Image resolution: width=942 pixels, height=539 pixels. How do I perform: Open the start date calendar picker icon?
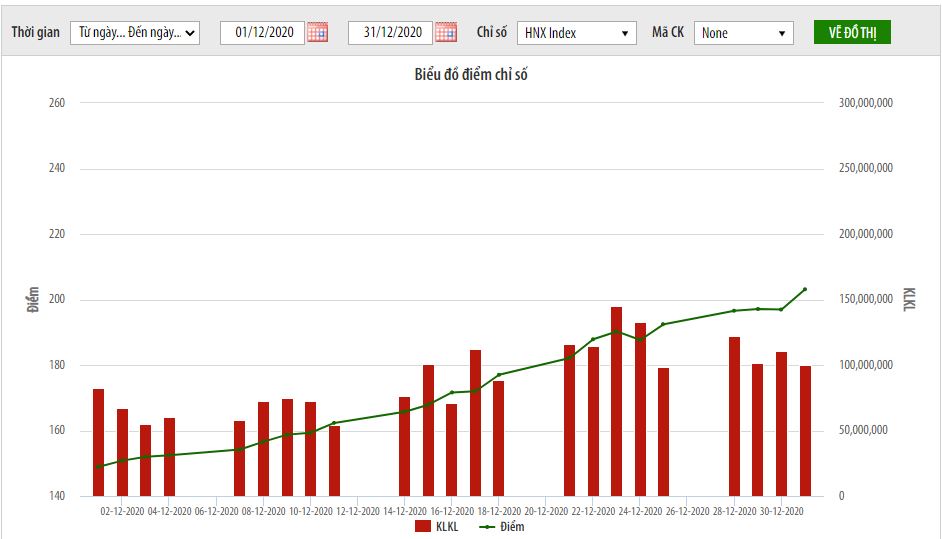[x=317, y=32]
